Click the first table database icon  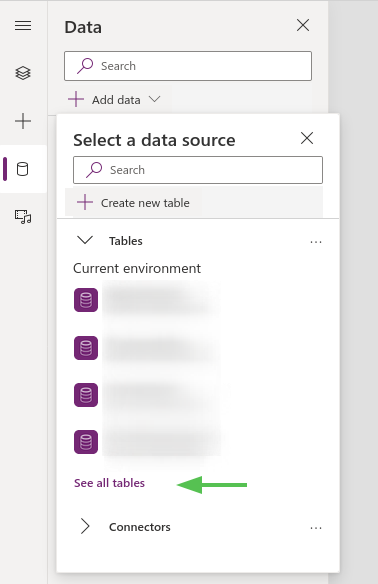(86, 300)
